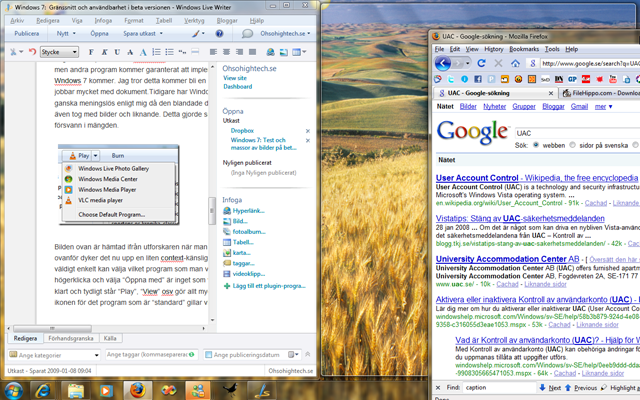Open the Arkiv menu

17,20
